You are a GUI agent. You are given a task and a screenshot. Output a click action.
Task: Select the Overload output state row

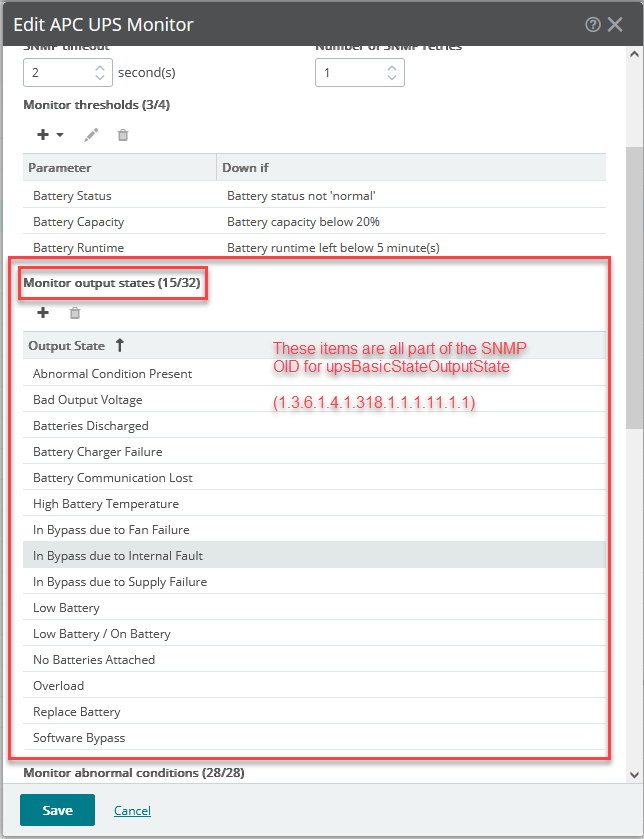[58, 686]
